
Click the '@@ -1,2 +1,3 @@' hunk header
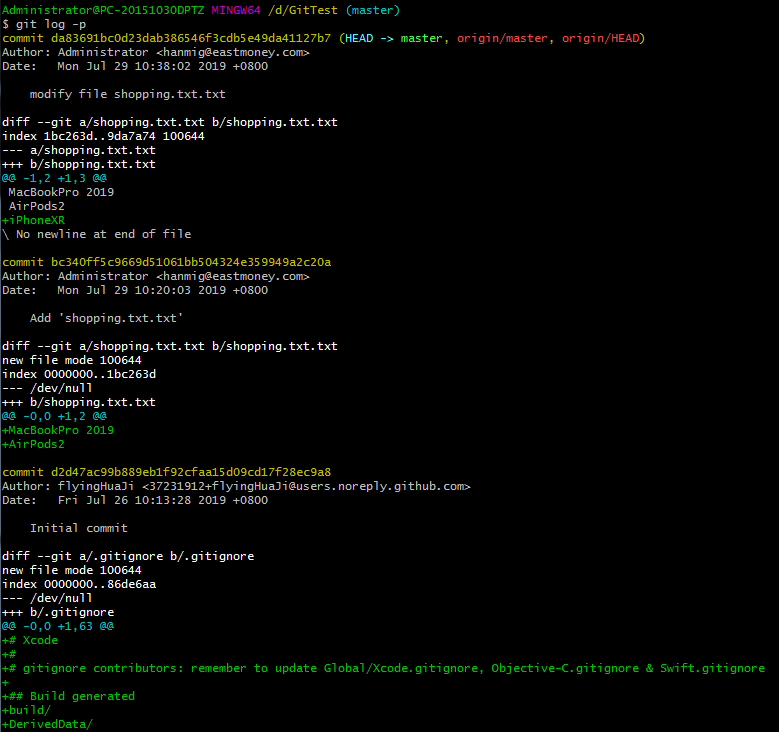(x=54, y=178)
